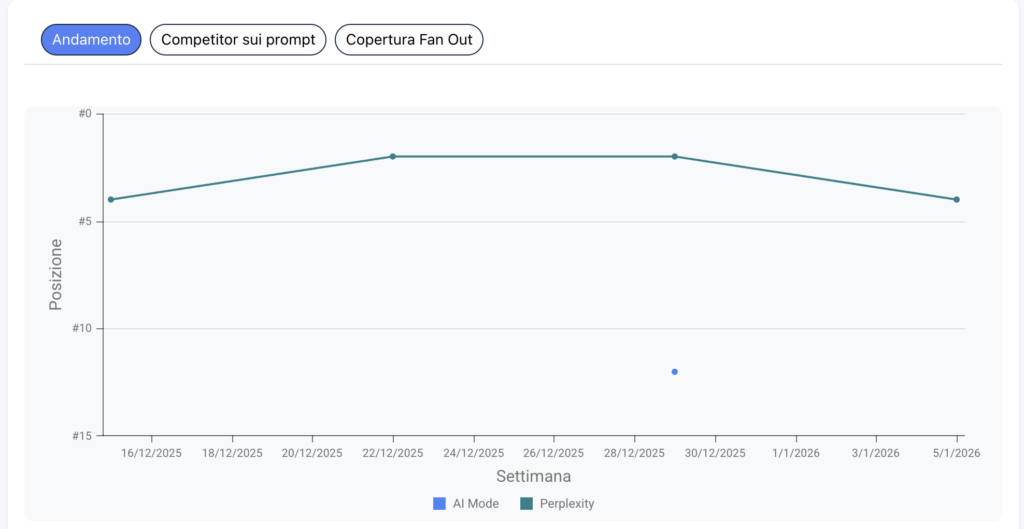
Task: Click the blue AI Mode legend square
Action: 439,504
